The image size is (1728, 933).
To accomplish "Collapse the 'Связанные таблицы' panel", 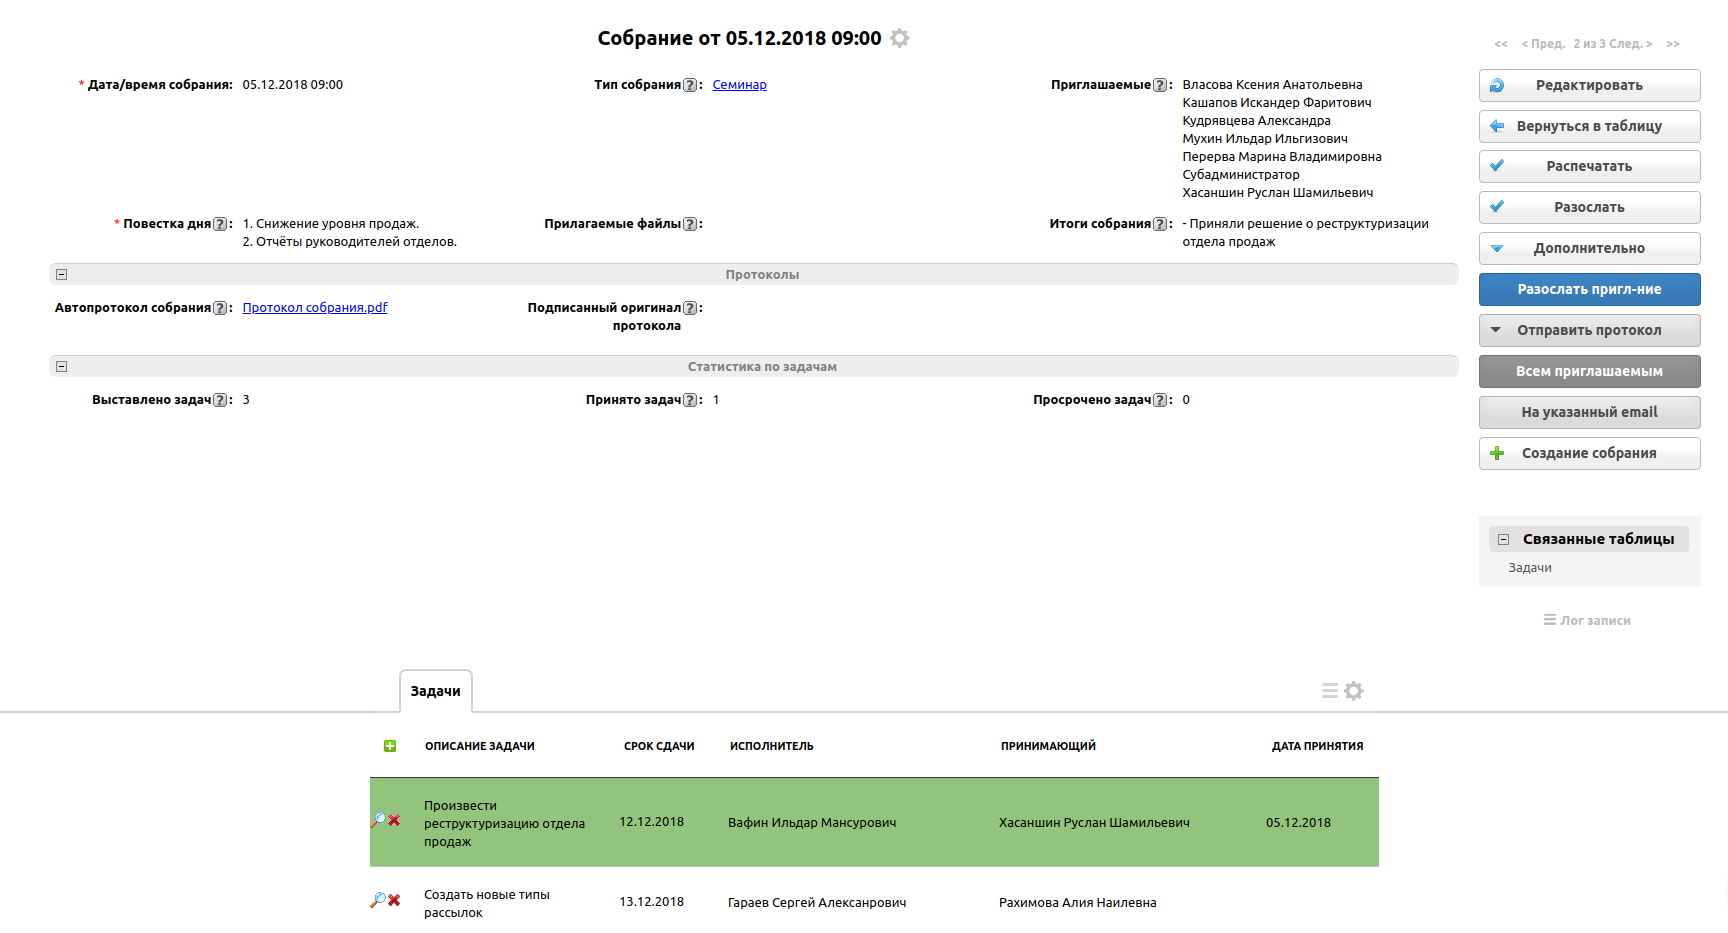I will coord(1503,539).
